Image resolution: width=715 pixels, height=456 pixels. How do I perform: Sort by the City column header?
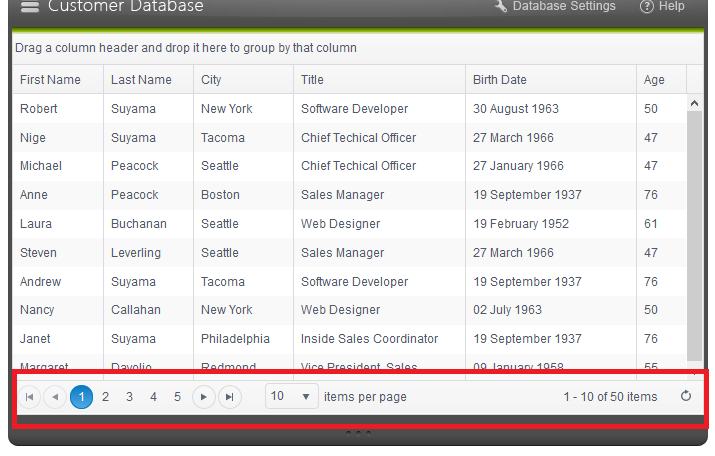[x=211, y=80]
